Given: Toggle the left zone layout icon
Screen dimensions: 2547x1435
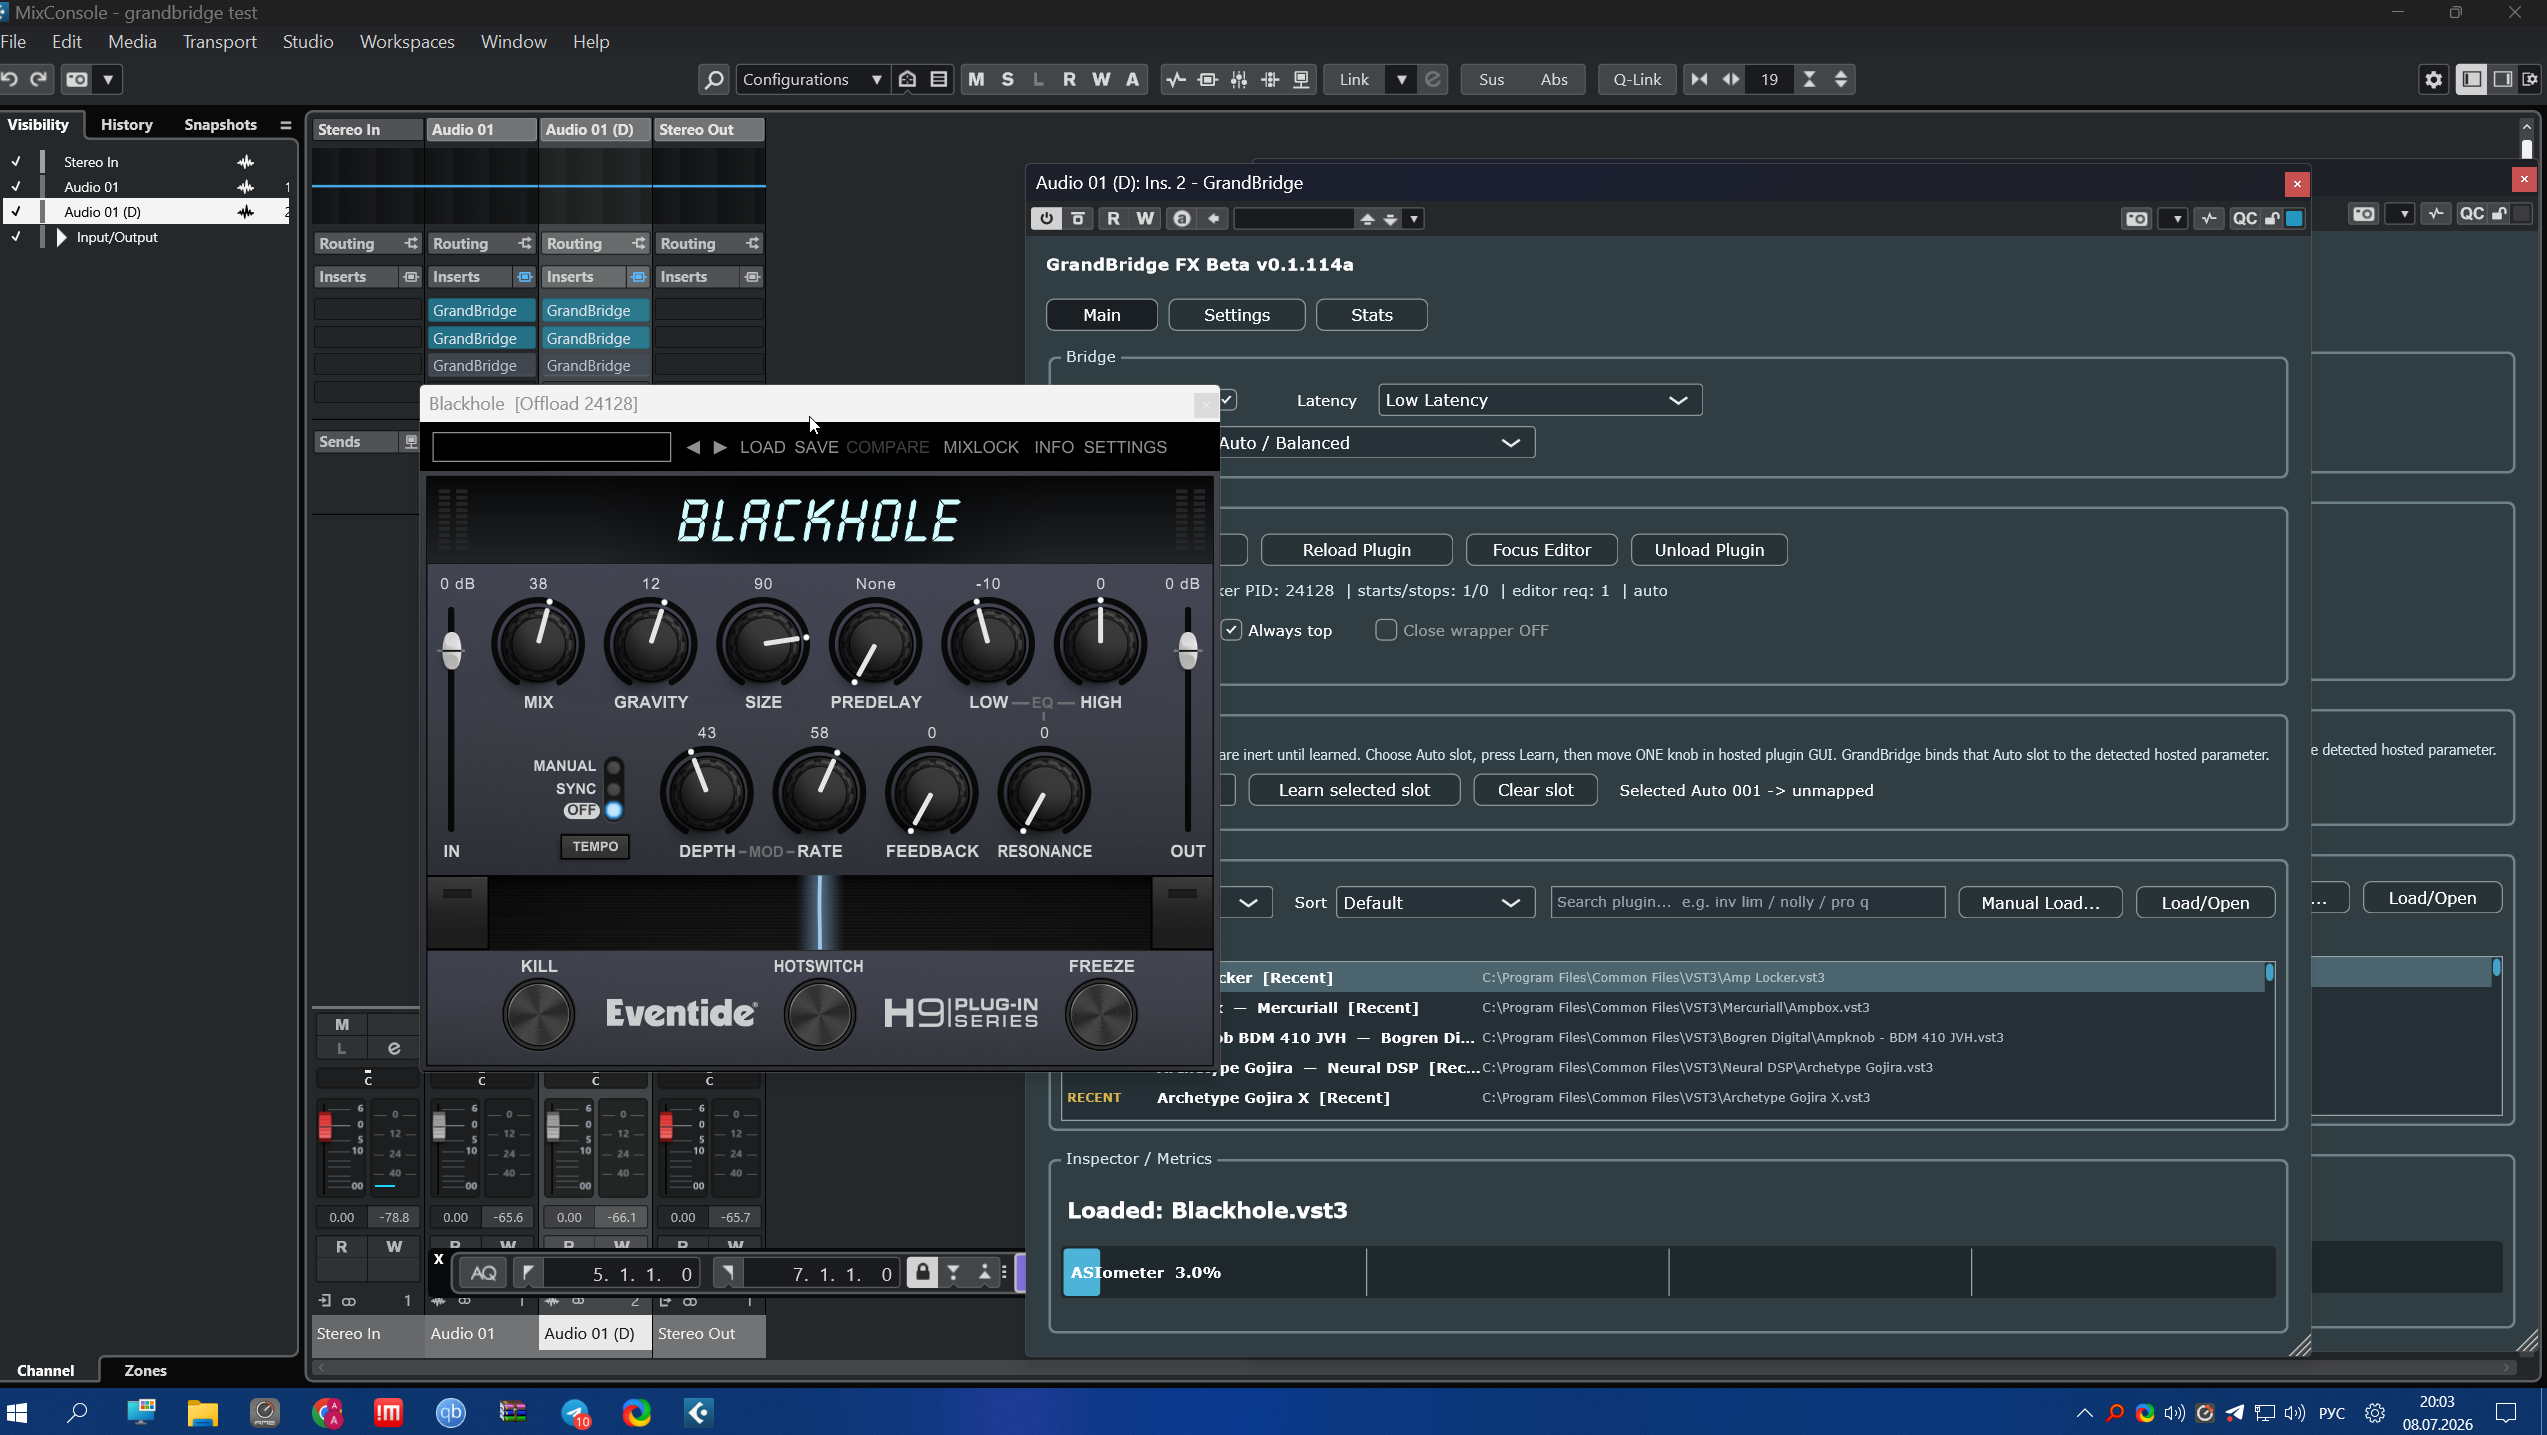Looking at the screenshot, I should click(2472, 79).
